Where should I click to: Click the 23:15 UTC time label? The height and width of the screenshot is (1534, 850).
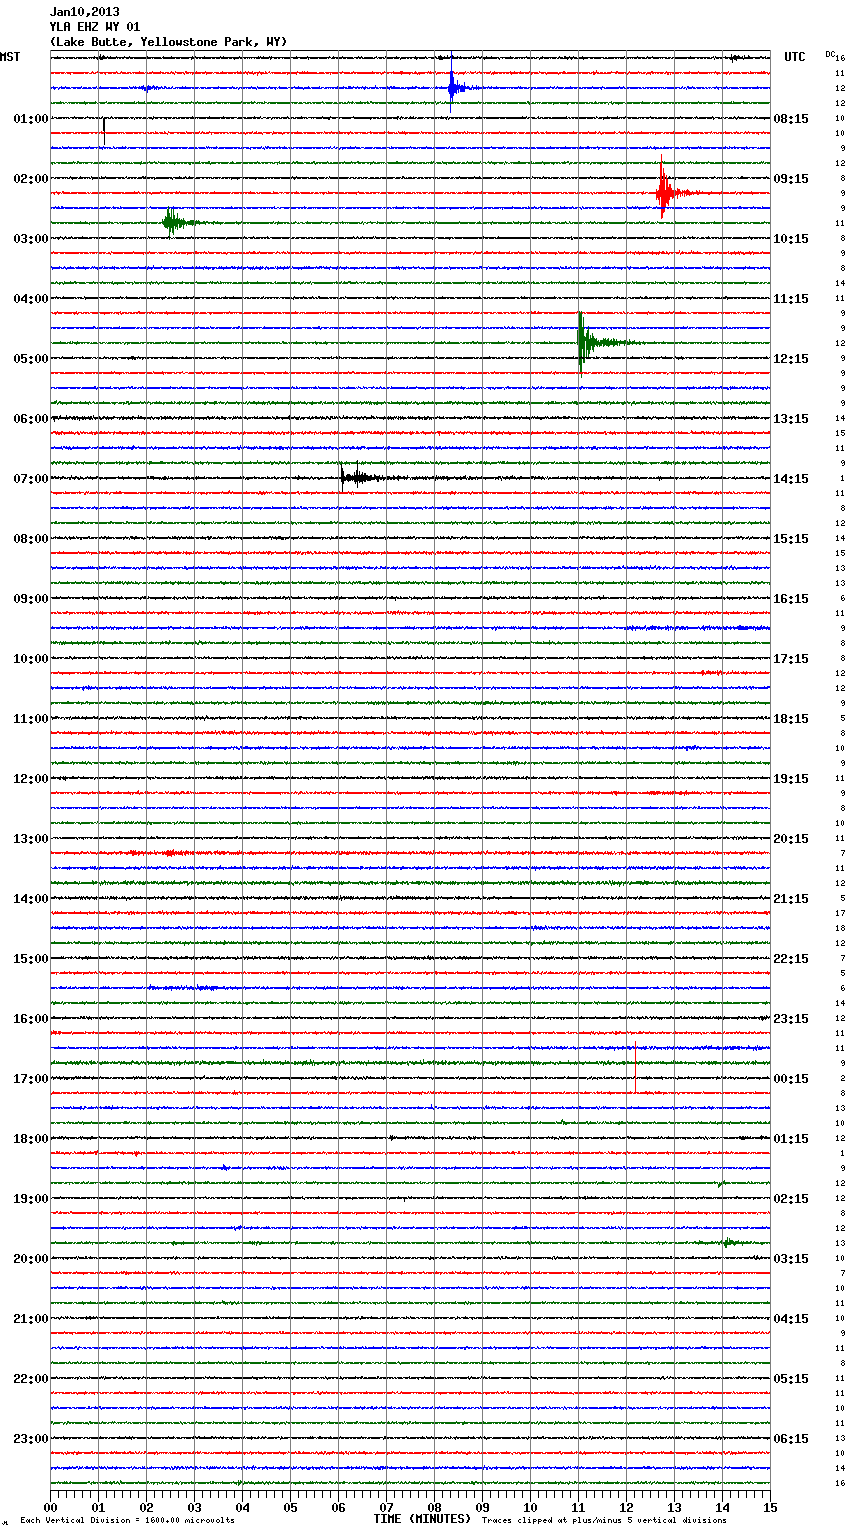tap(791, 1019)
